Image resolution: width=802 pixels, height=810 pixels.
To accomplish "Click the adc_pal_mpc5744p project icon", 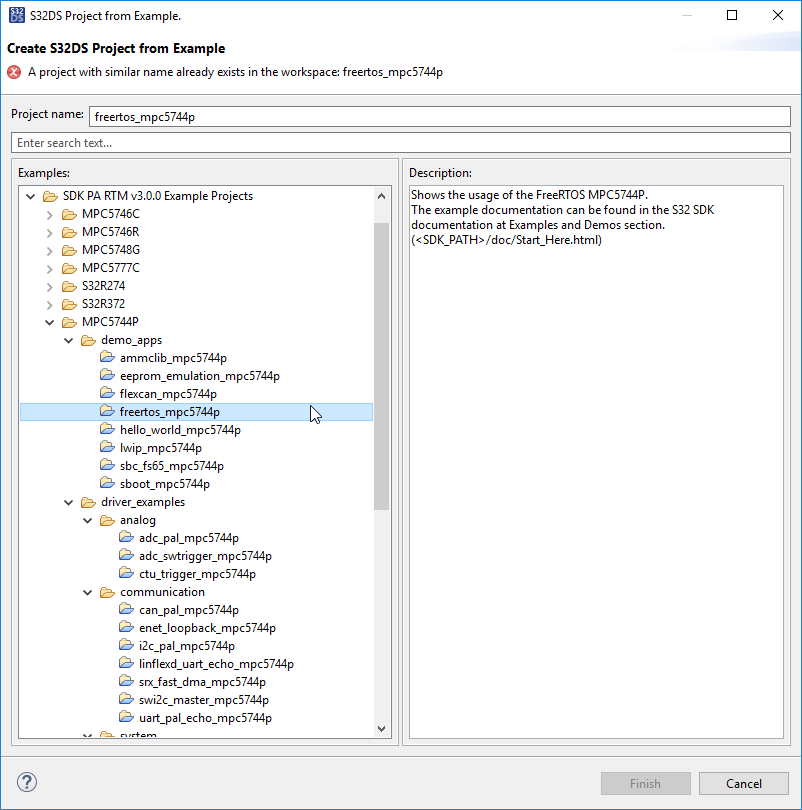I will click(127, 538).
